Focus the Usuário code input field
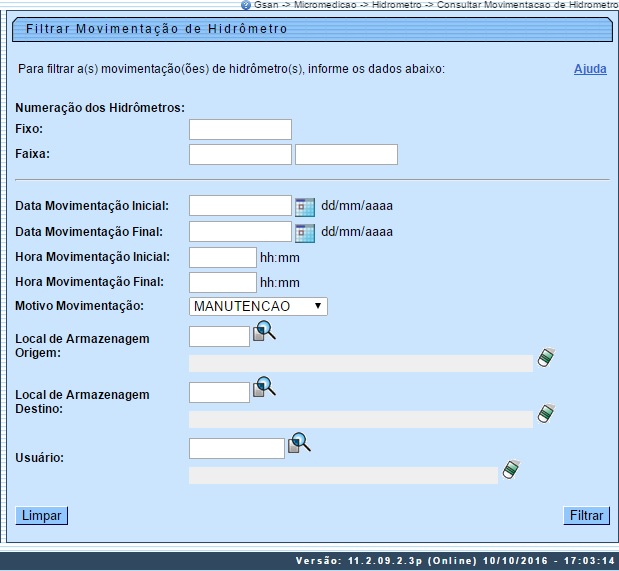 tap(236, 449)
